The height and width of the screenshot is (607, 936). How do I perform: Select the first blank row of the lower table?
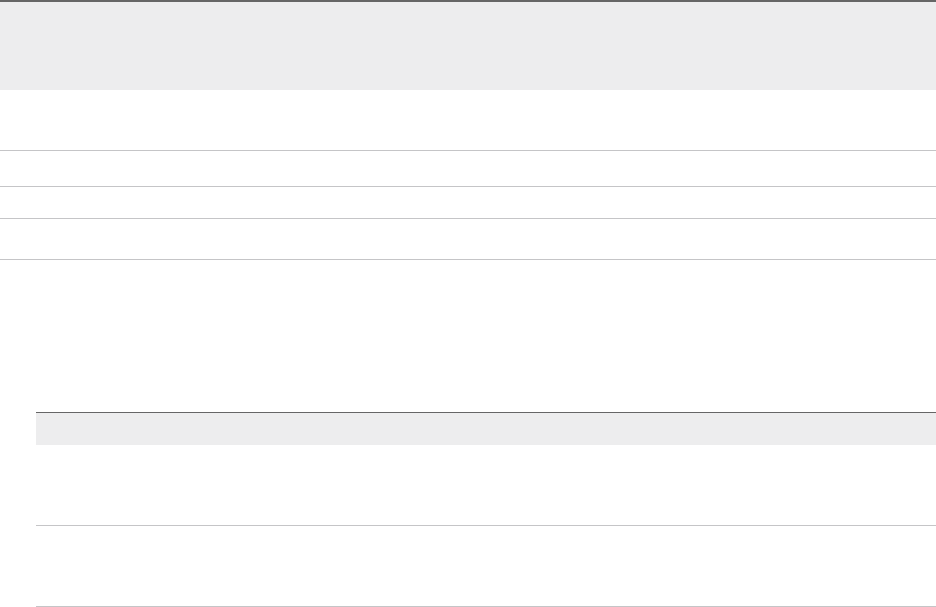[x=486, y=485]
